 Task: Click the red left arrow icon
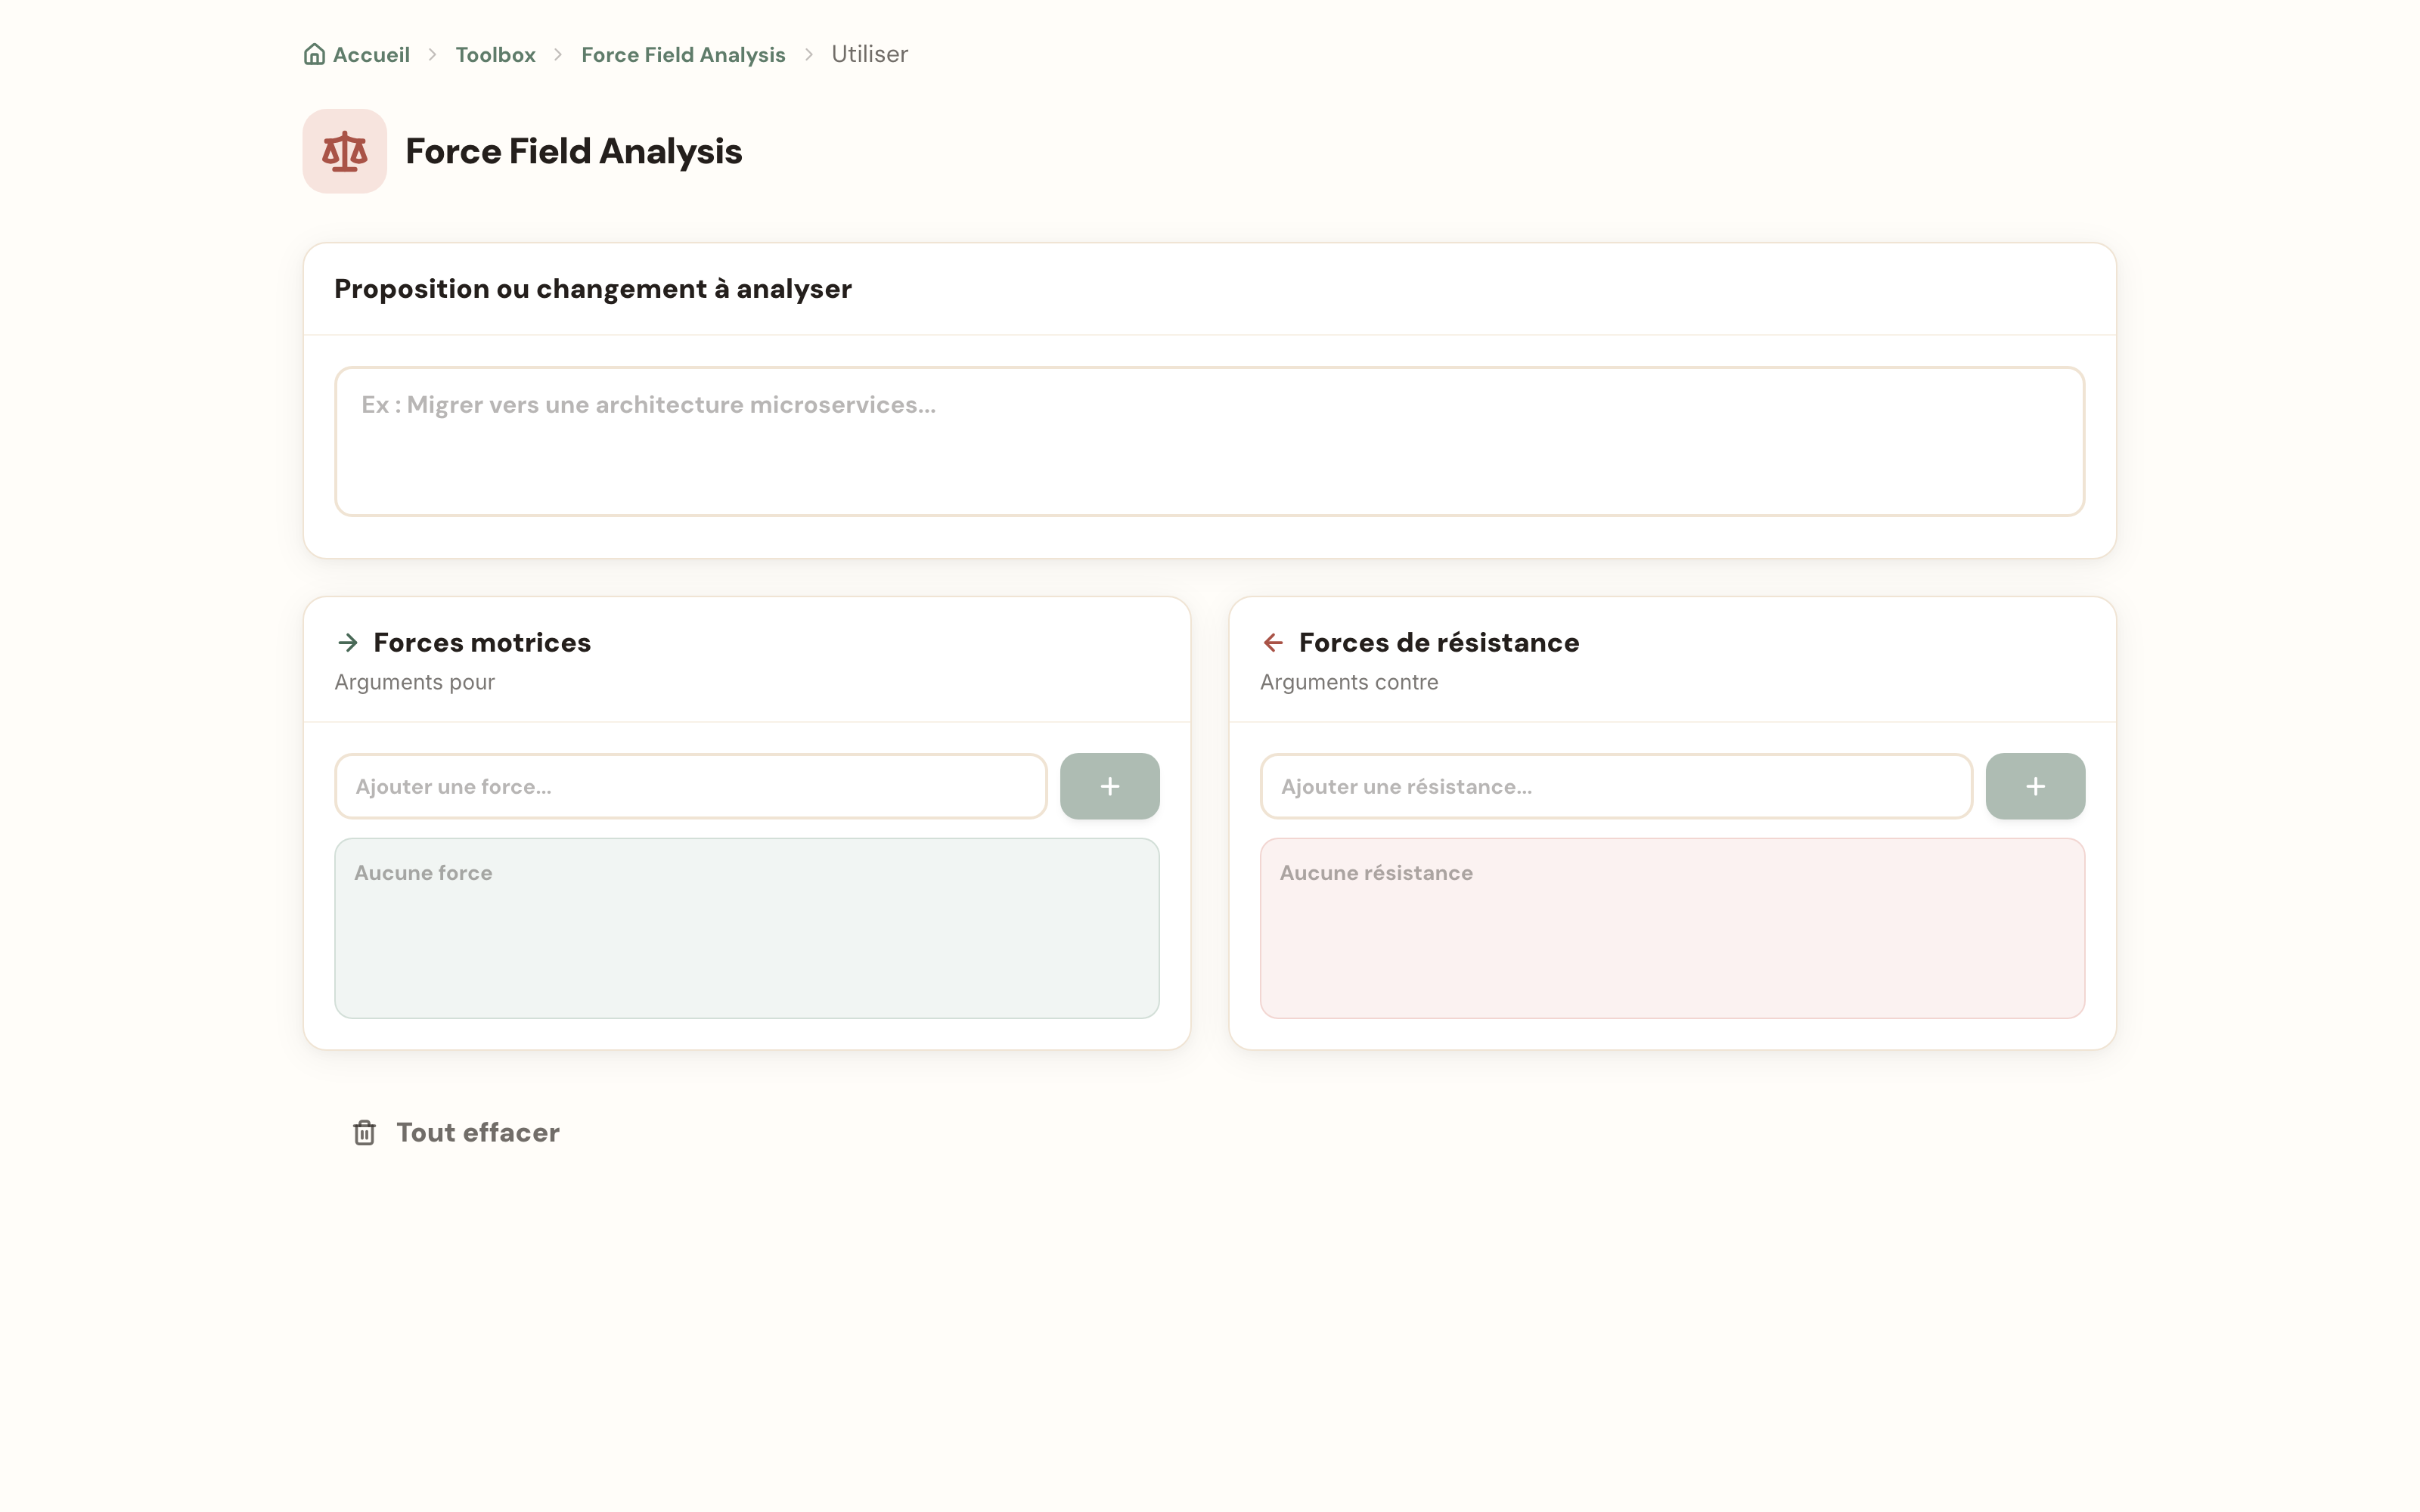tap(1273, 643)
